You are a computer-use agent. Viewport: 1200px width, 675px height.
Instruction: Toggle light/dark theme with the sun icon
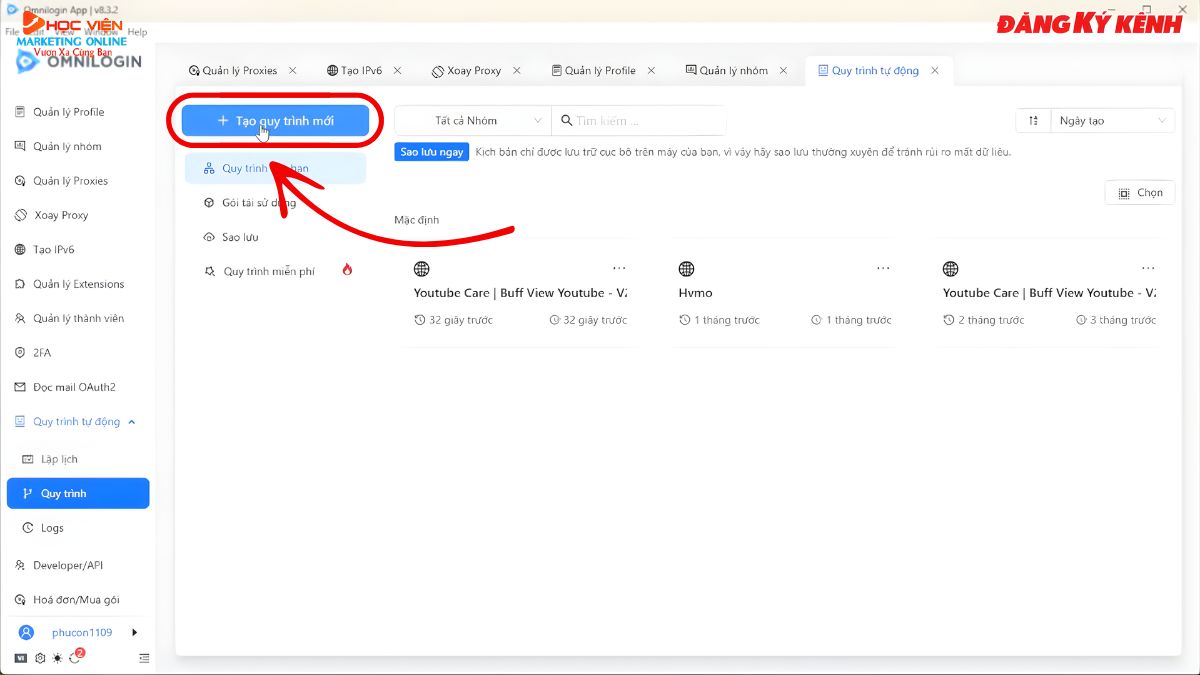(58, 658)
